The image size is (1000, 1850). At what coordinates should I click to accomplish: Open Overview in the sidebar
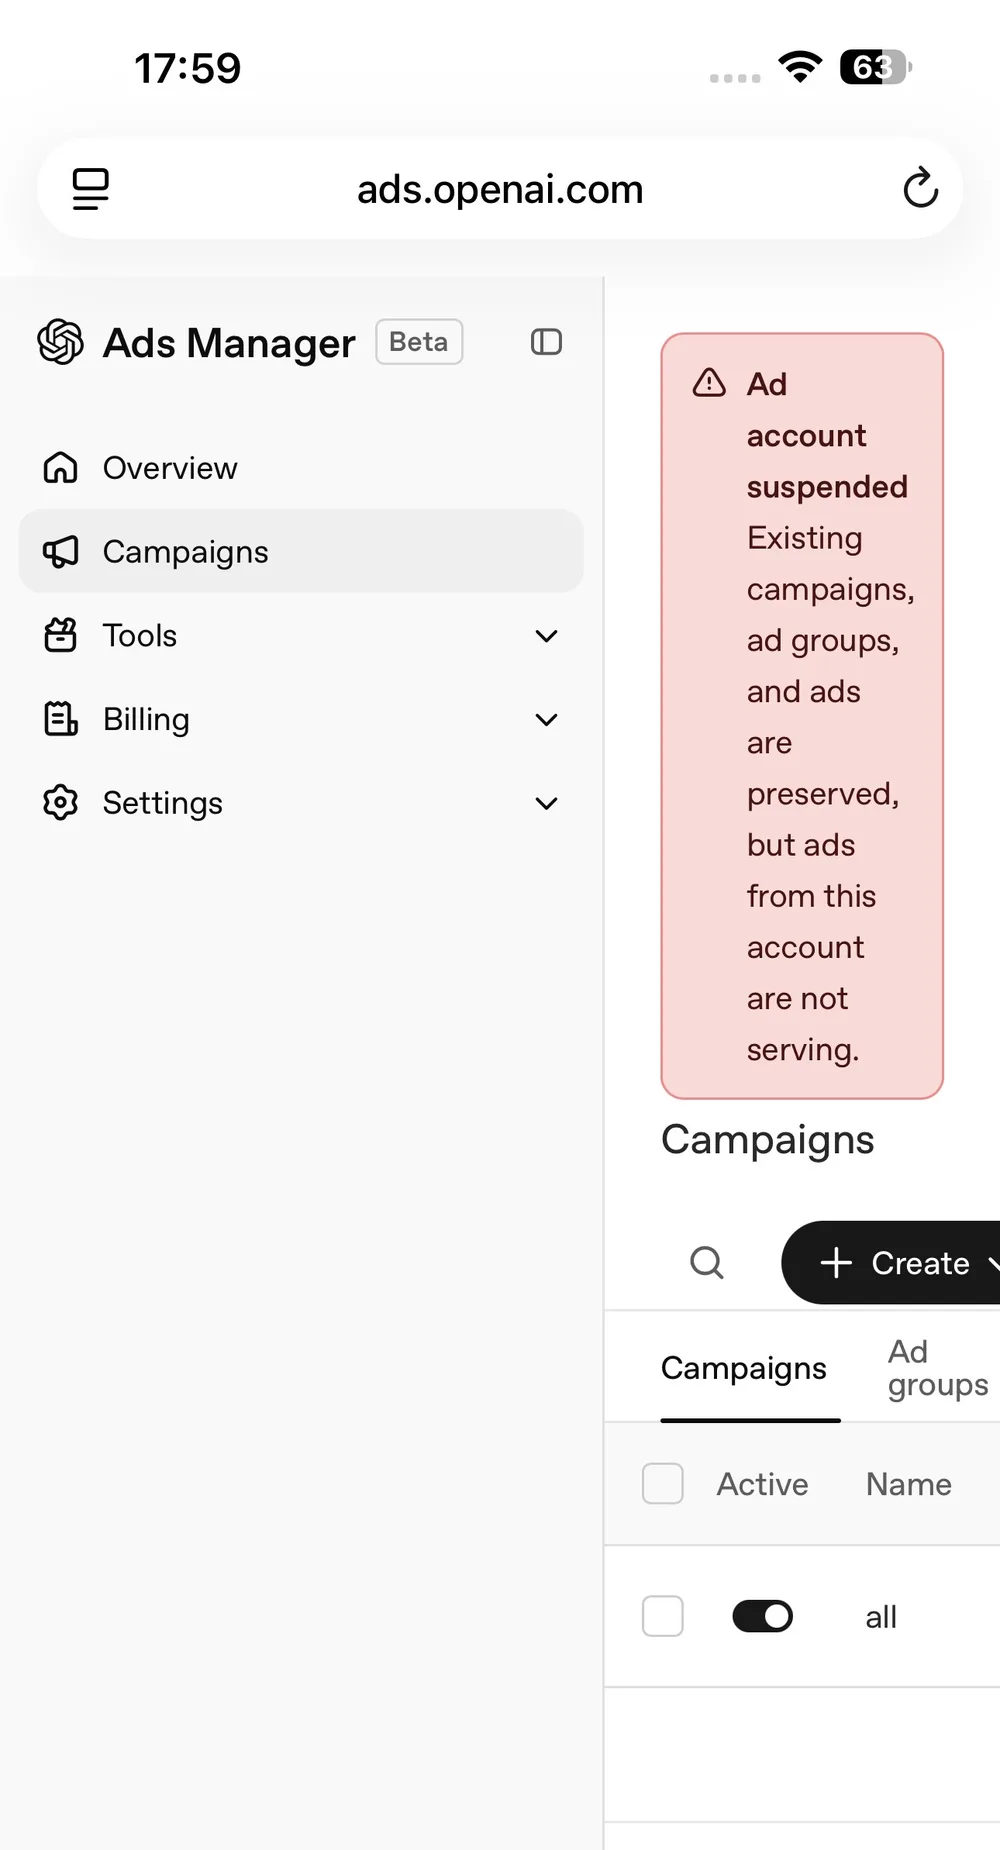300,468
